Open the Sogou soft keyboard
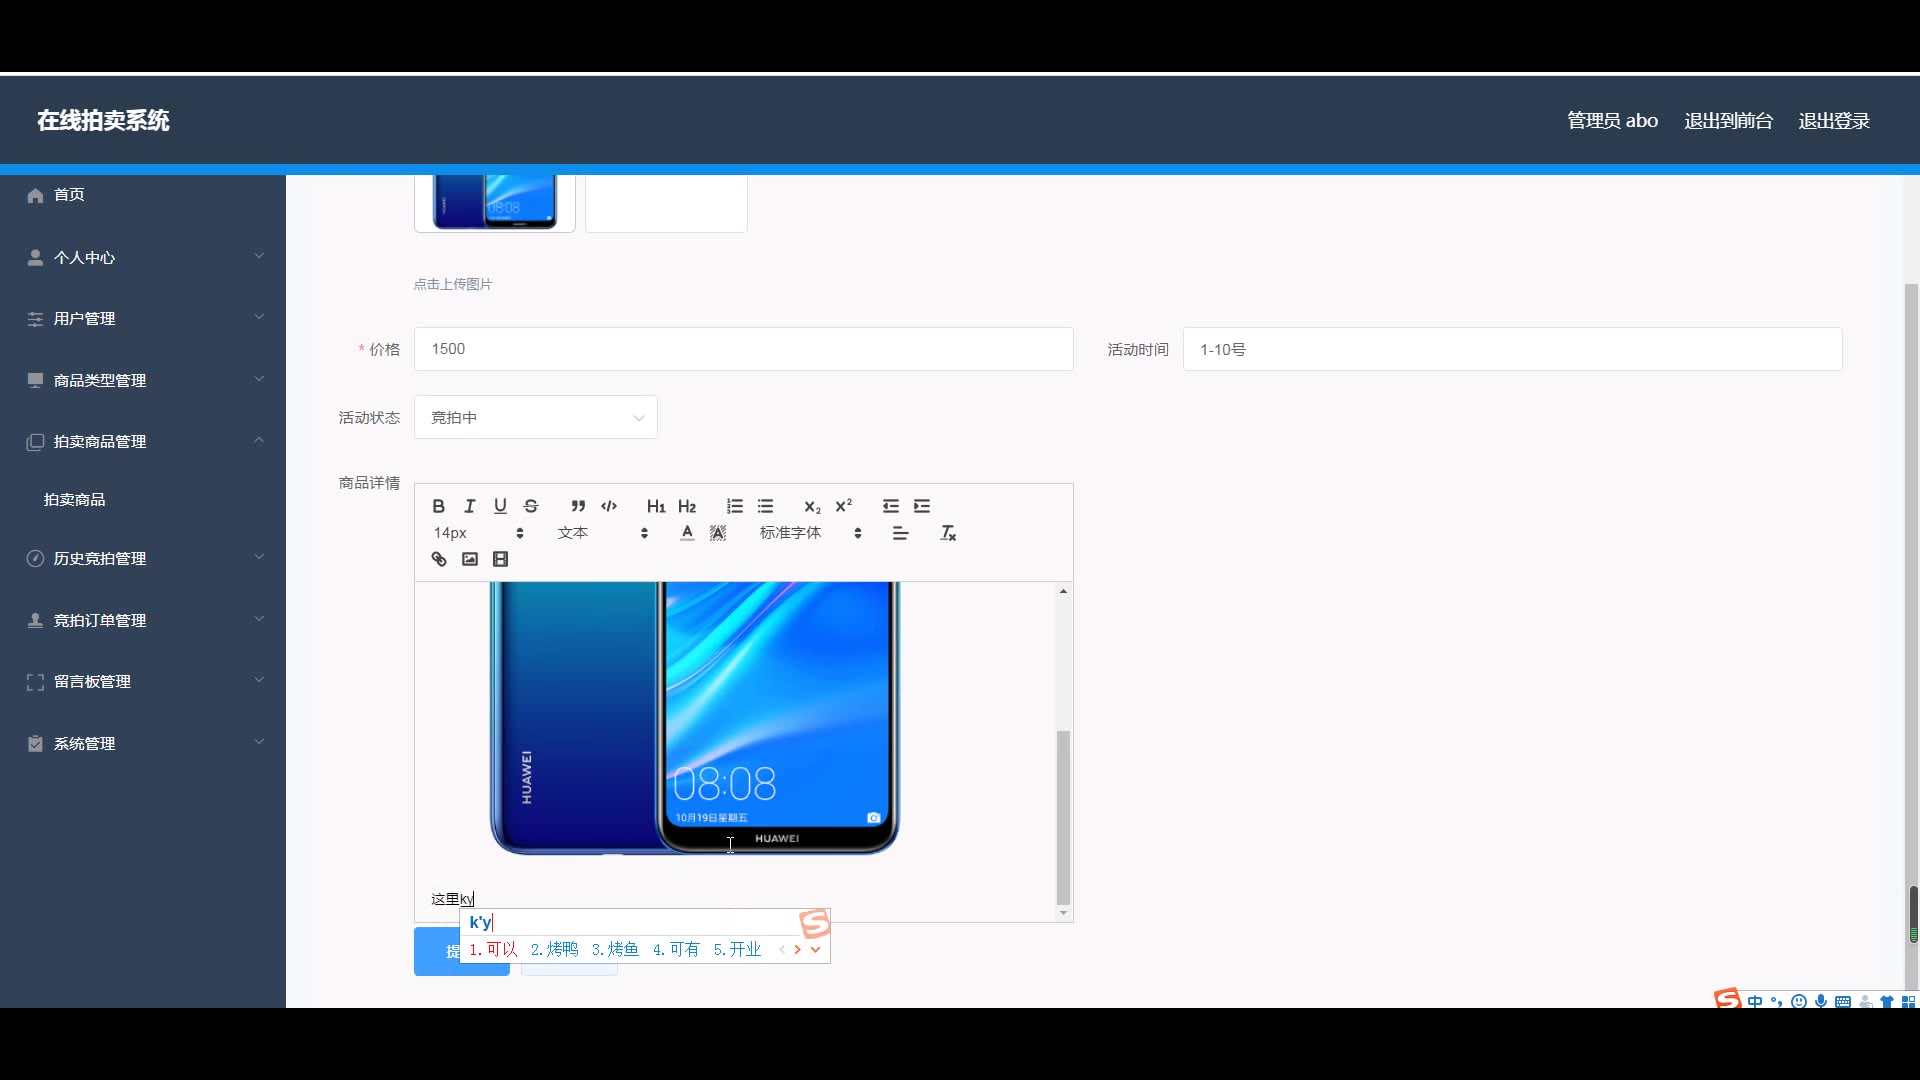Image resolution: width=1920 pixels, height=1080 pixels. (1843, 1001)
